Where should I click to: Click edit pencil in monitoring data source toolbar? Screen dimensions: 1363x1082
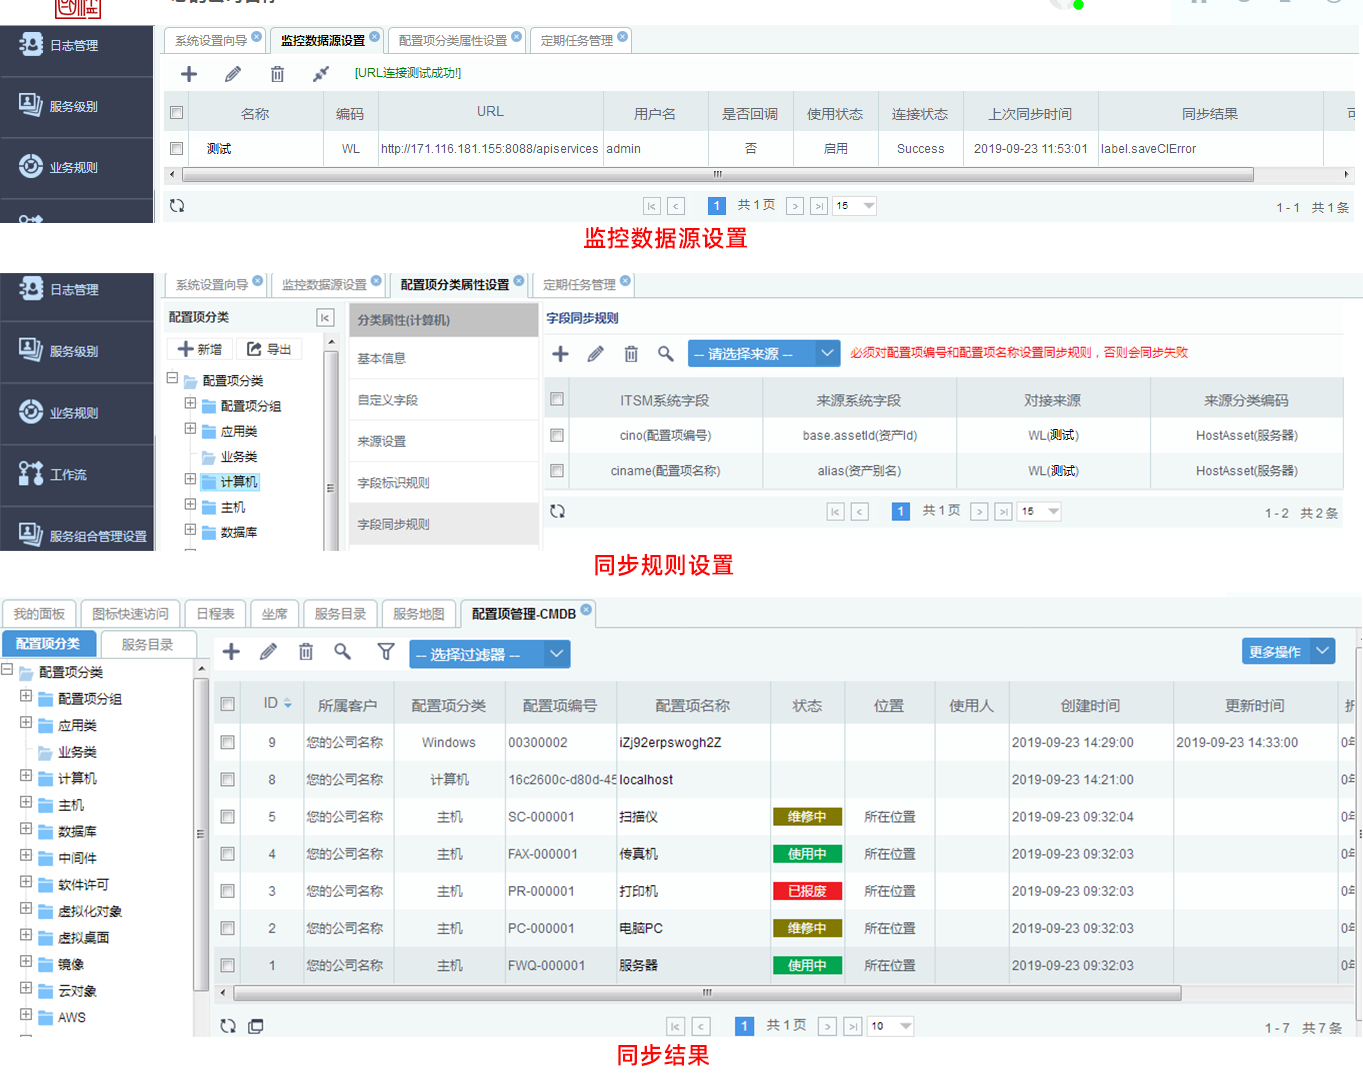click(x=233, y=74)
